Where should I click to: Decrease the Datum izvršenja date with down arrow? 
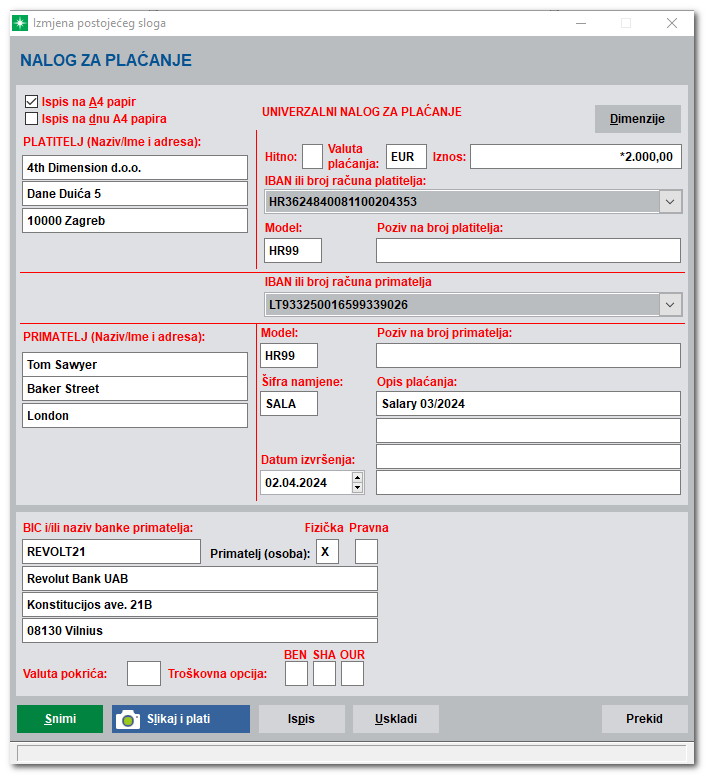coord(357,487)
